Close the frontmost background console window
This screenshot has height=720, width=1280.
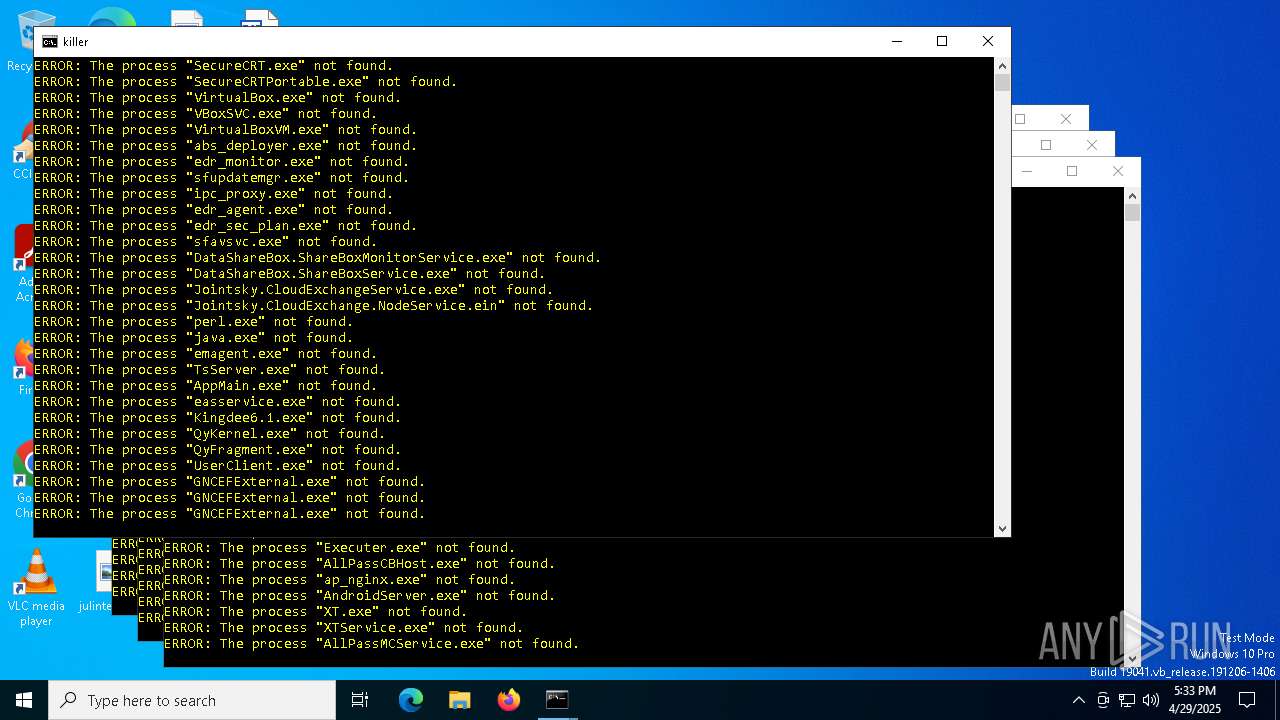tap(1118, 171)
